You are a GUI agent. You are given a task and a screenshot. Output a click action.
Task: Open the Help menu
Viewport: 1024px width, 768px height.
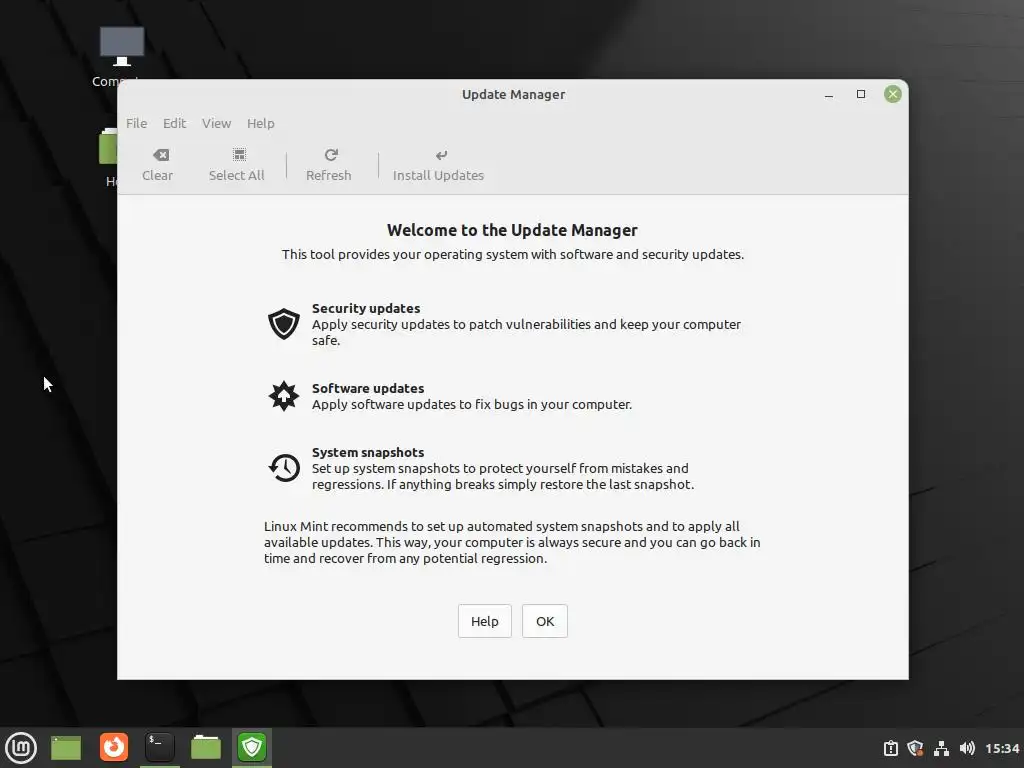click(261, 123)
